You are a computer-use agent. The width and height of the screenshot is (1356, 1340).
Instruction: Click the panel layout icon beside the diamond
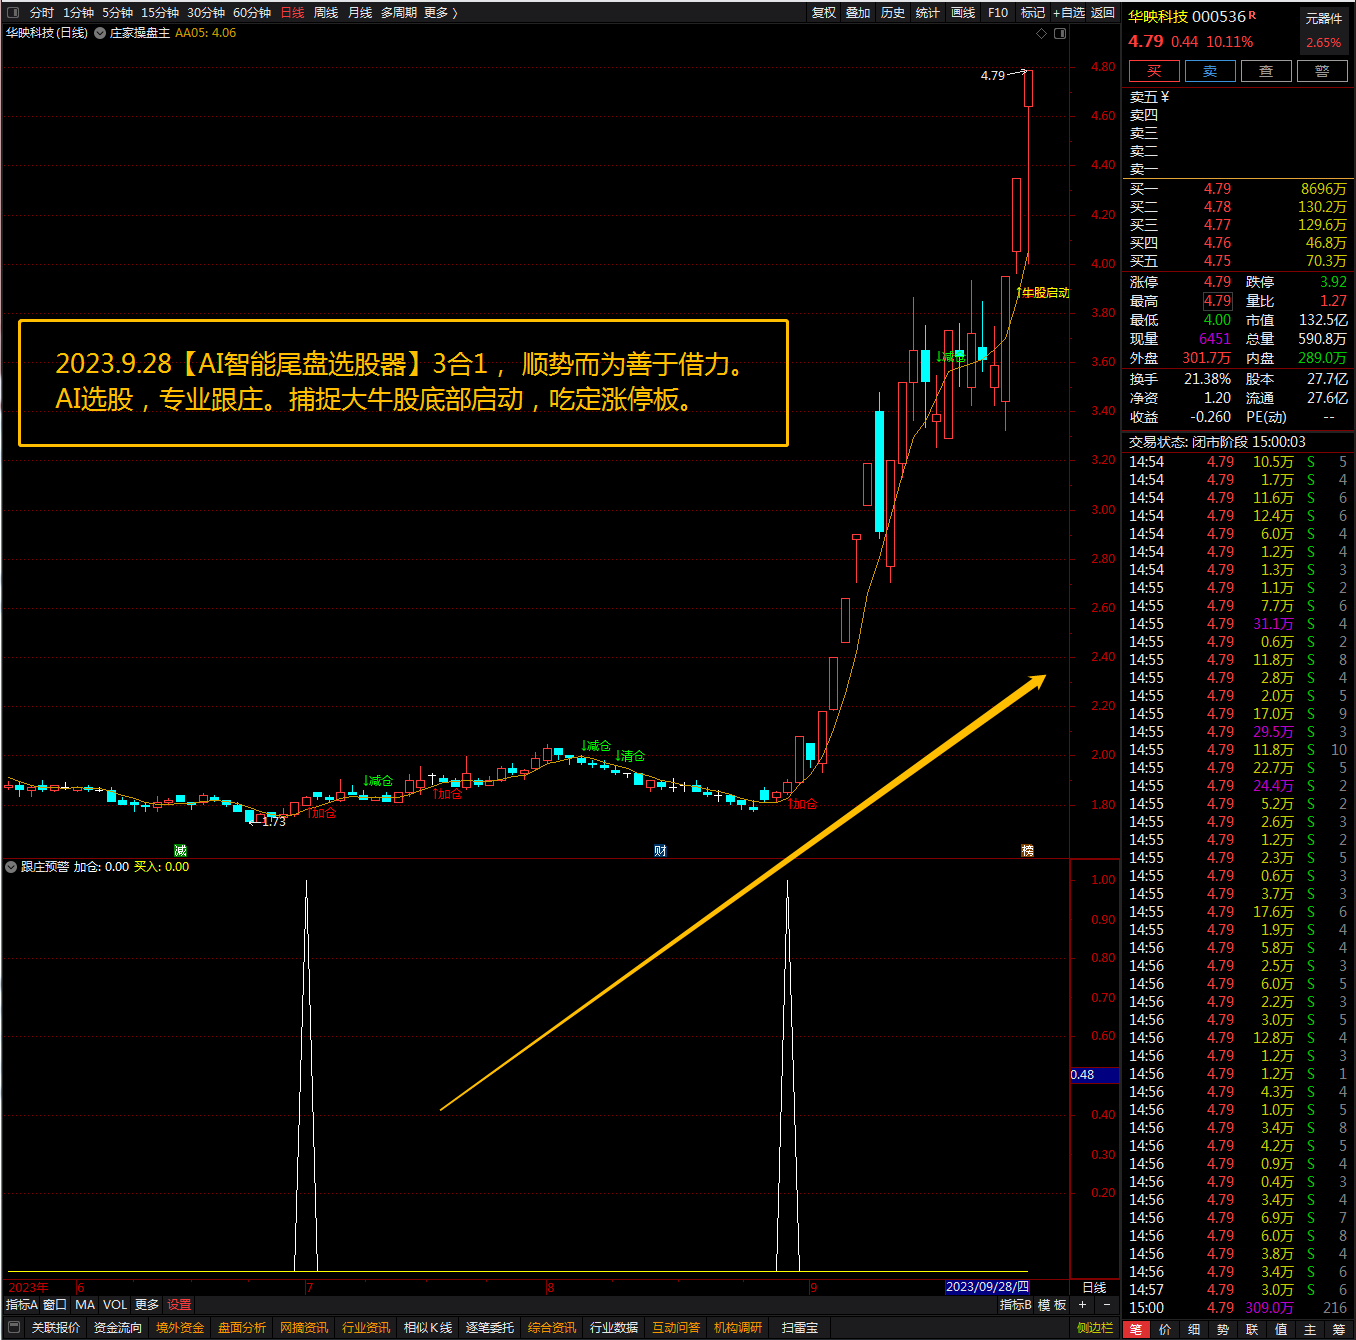(1060, 33)
